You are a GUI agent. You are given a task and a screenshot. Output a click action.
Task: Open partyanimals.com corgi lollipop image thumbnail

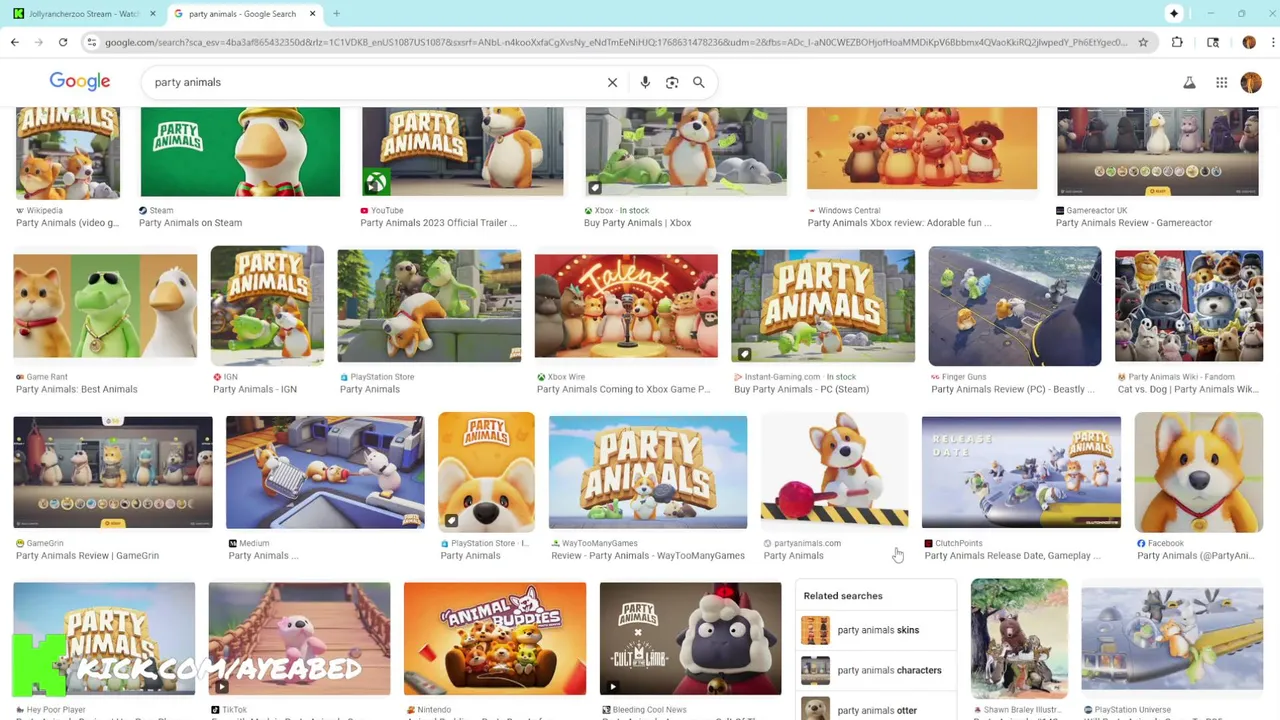click(835, 472)
